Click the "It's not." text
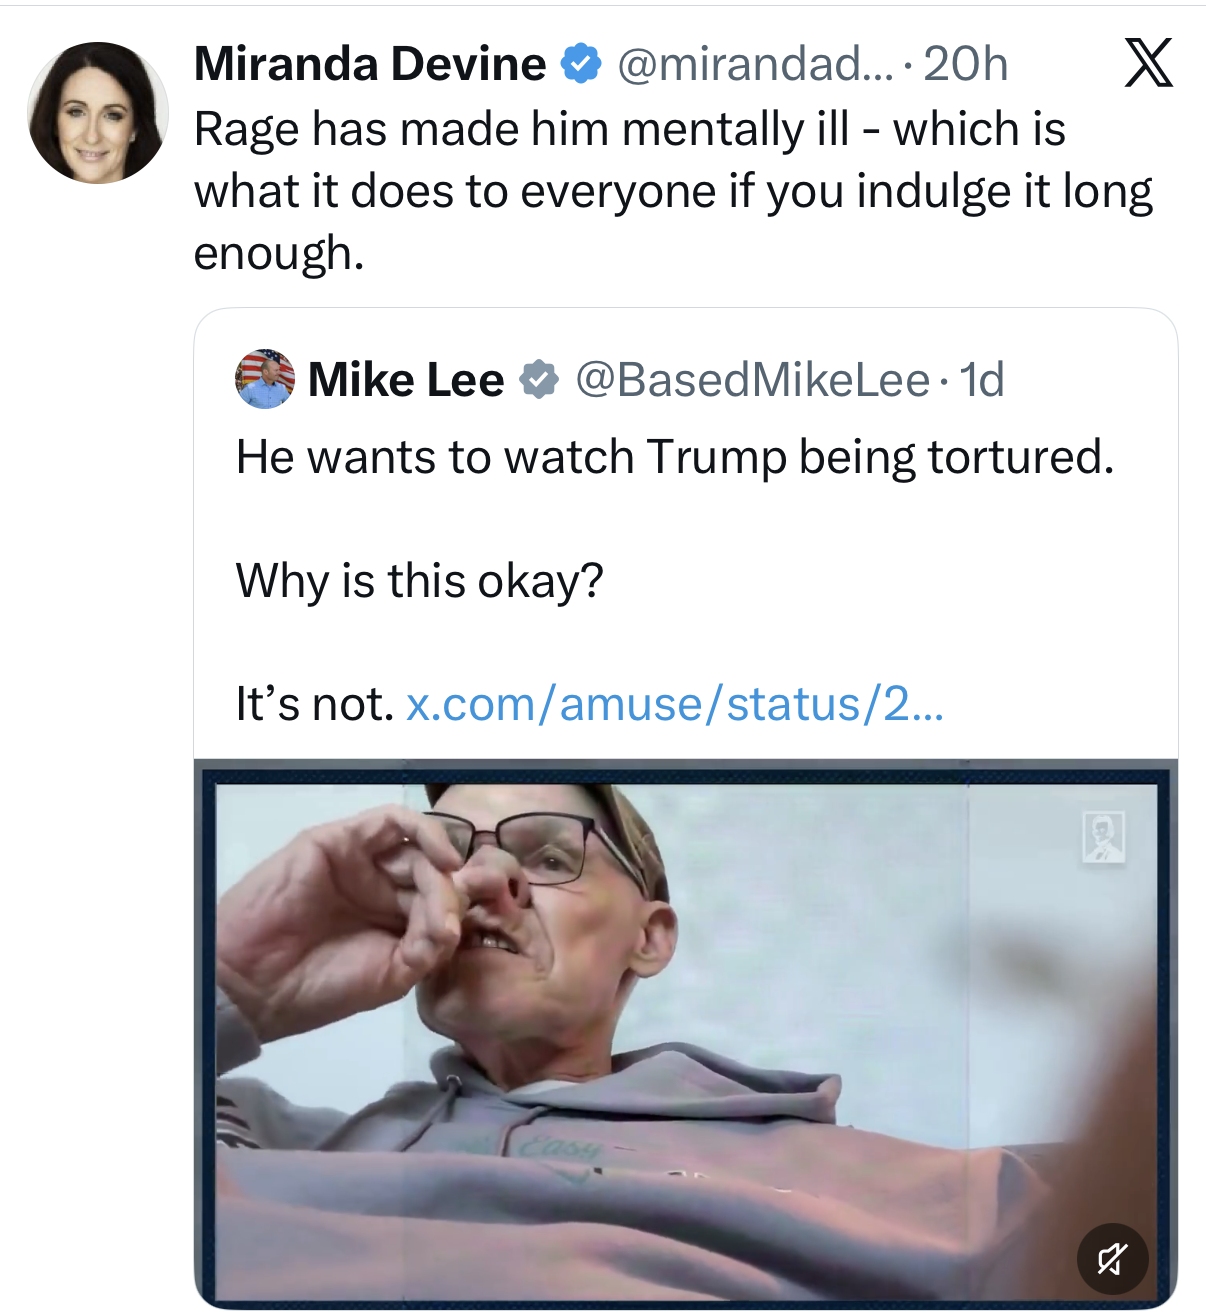1206x1313 pixels. coord(314,704)
